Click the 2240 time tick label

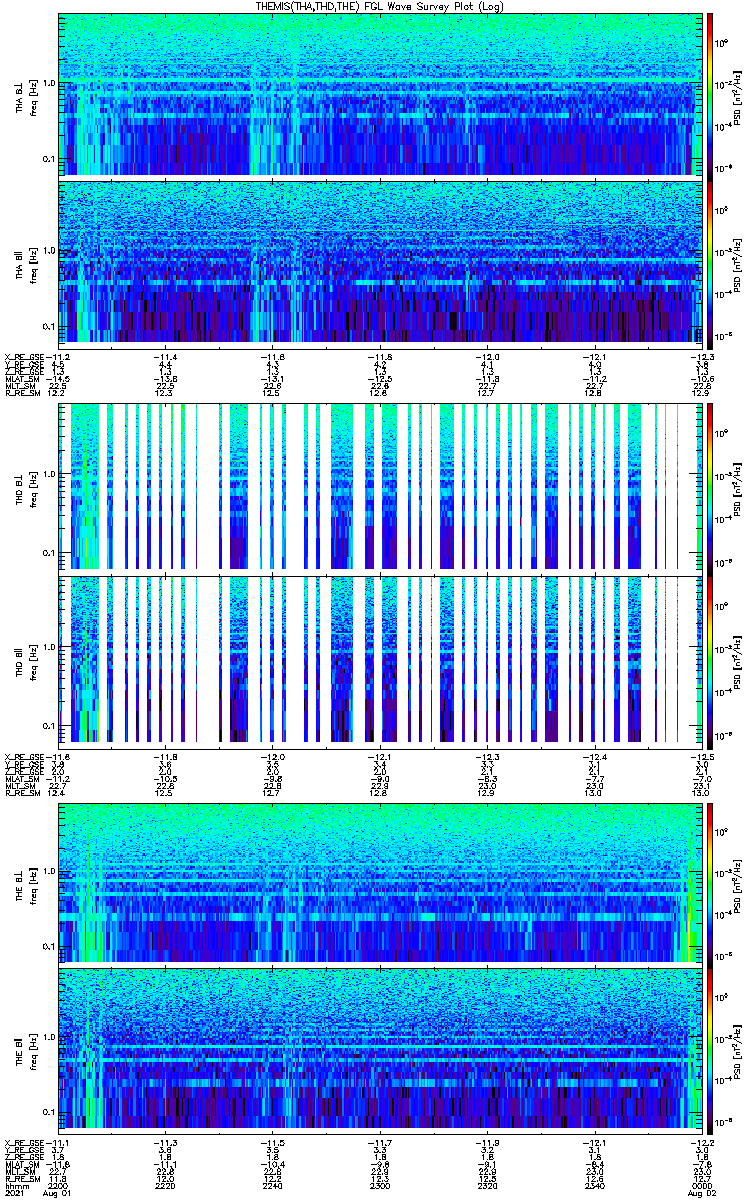(x=273, y=1187)
